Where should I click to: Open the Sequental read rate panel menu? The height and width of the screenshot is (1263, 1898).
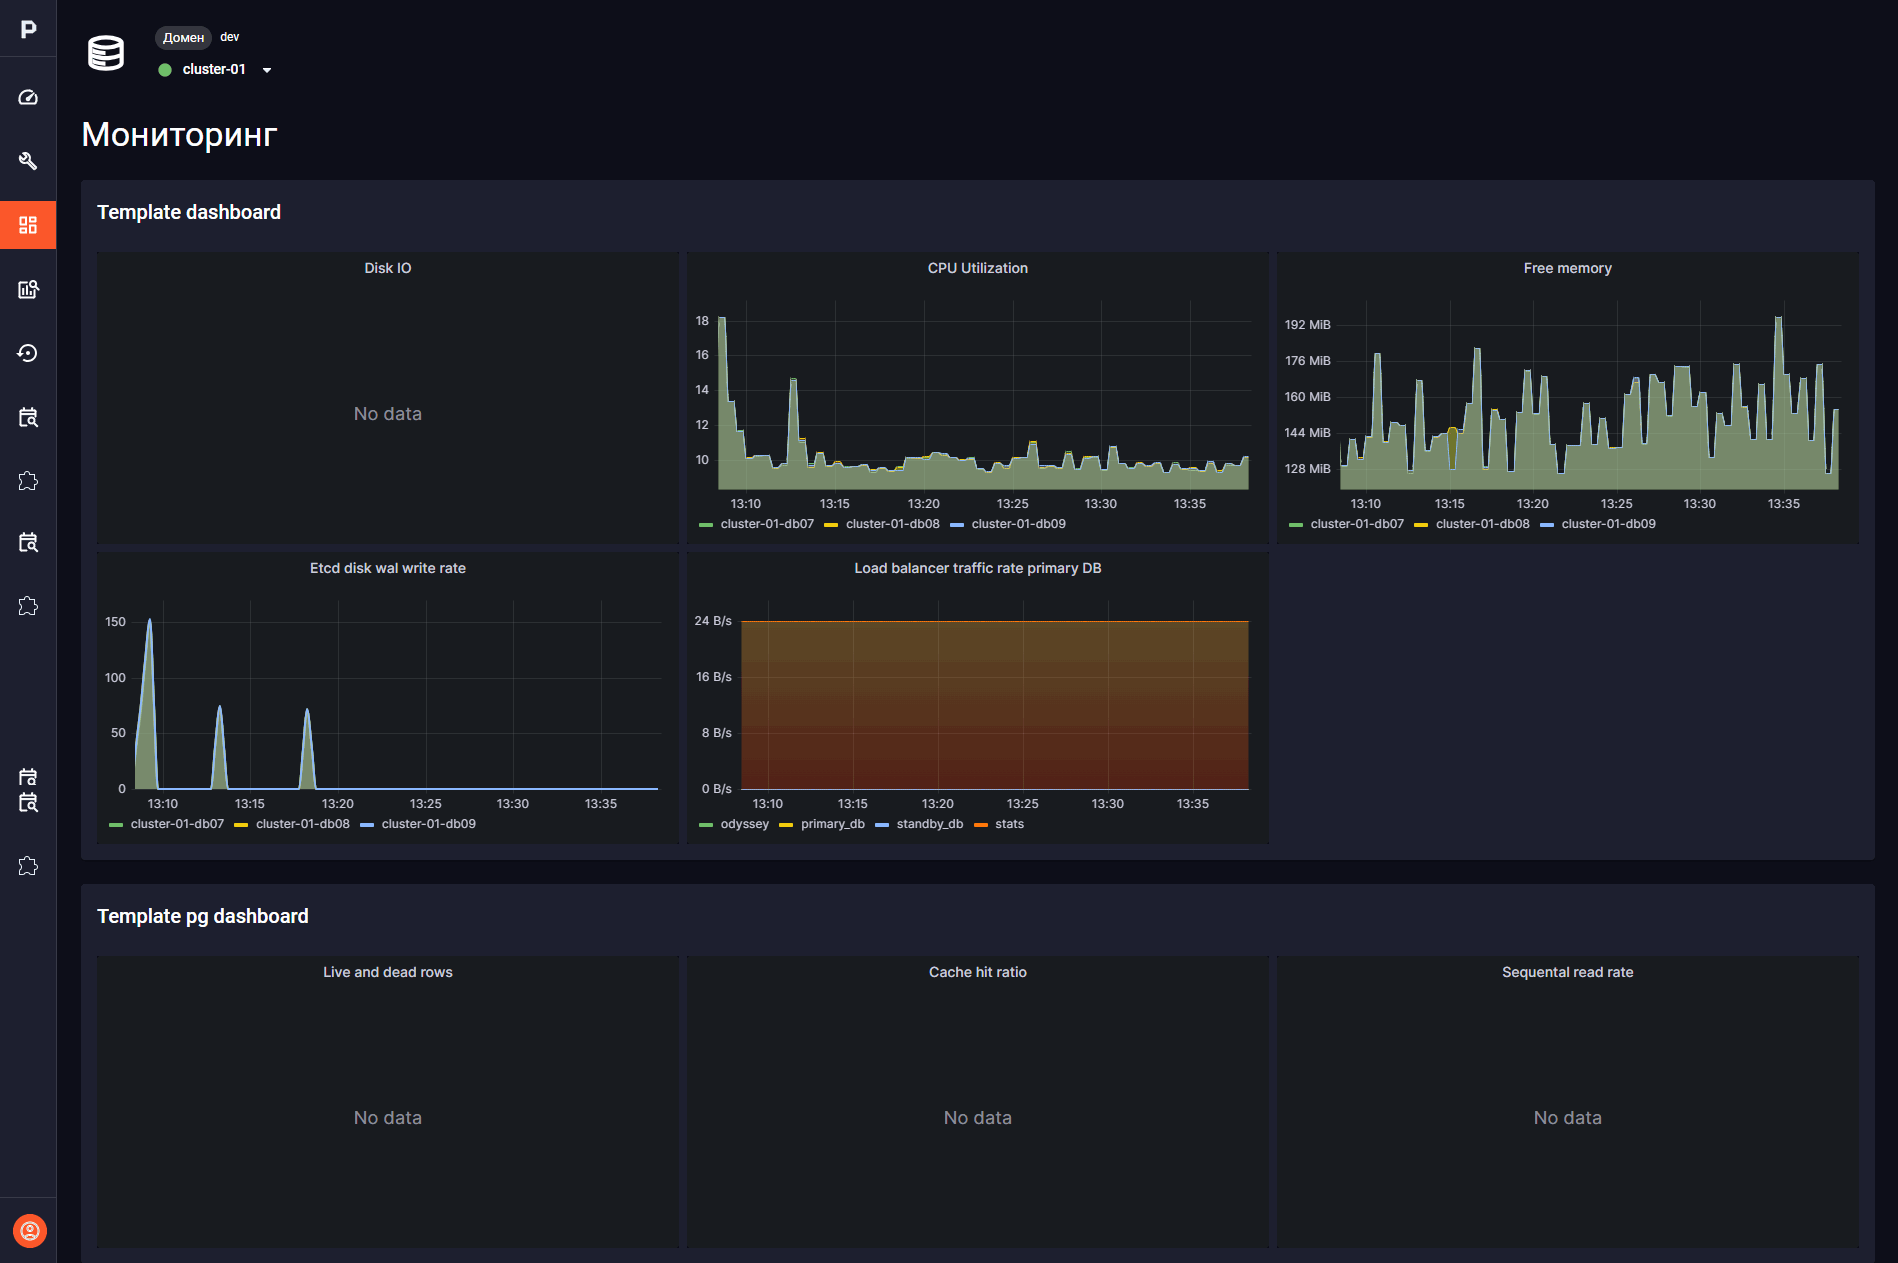(x=1568, y=972)
